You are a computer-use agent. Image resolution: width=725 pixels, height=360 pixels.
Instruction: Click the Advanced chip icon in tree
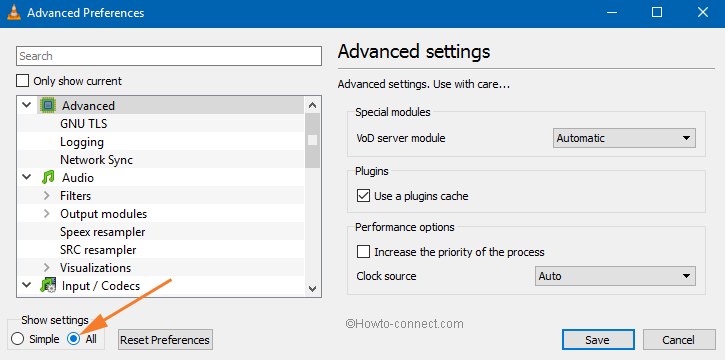47,105
